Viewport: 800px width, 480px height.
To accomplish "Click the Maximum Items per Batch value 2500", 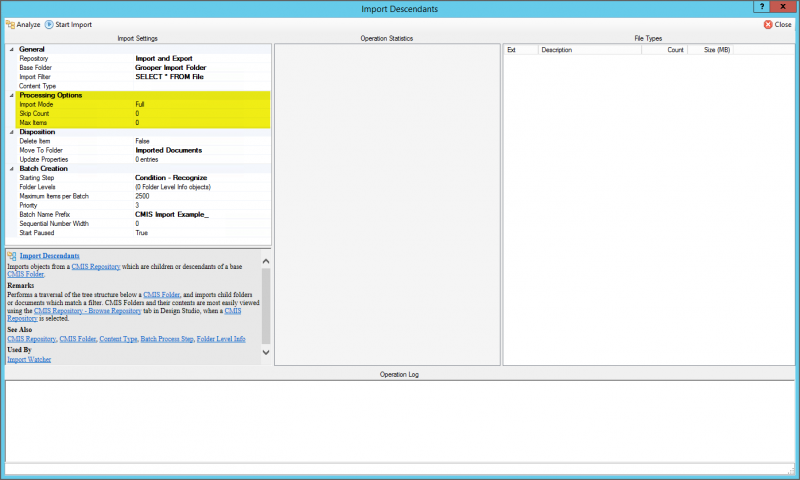I will (x=142, y=196).
